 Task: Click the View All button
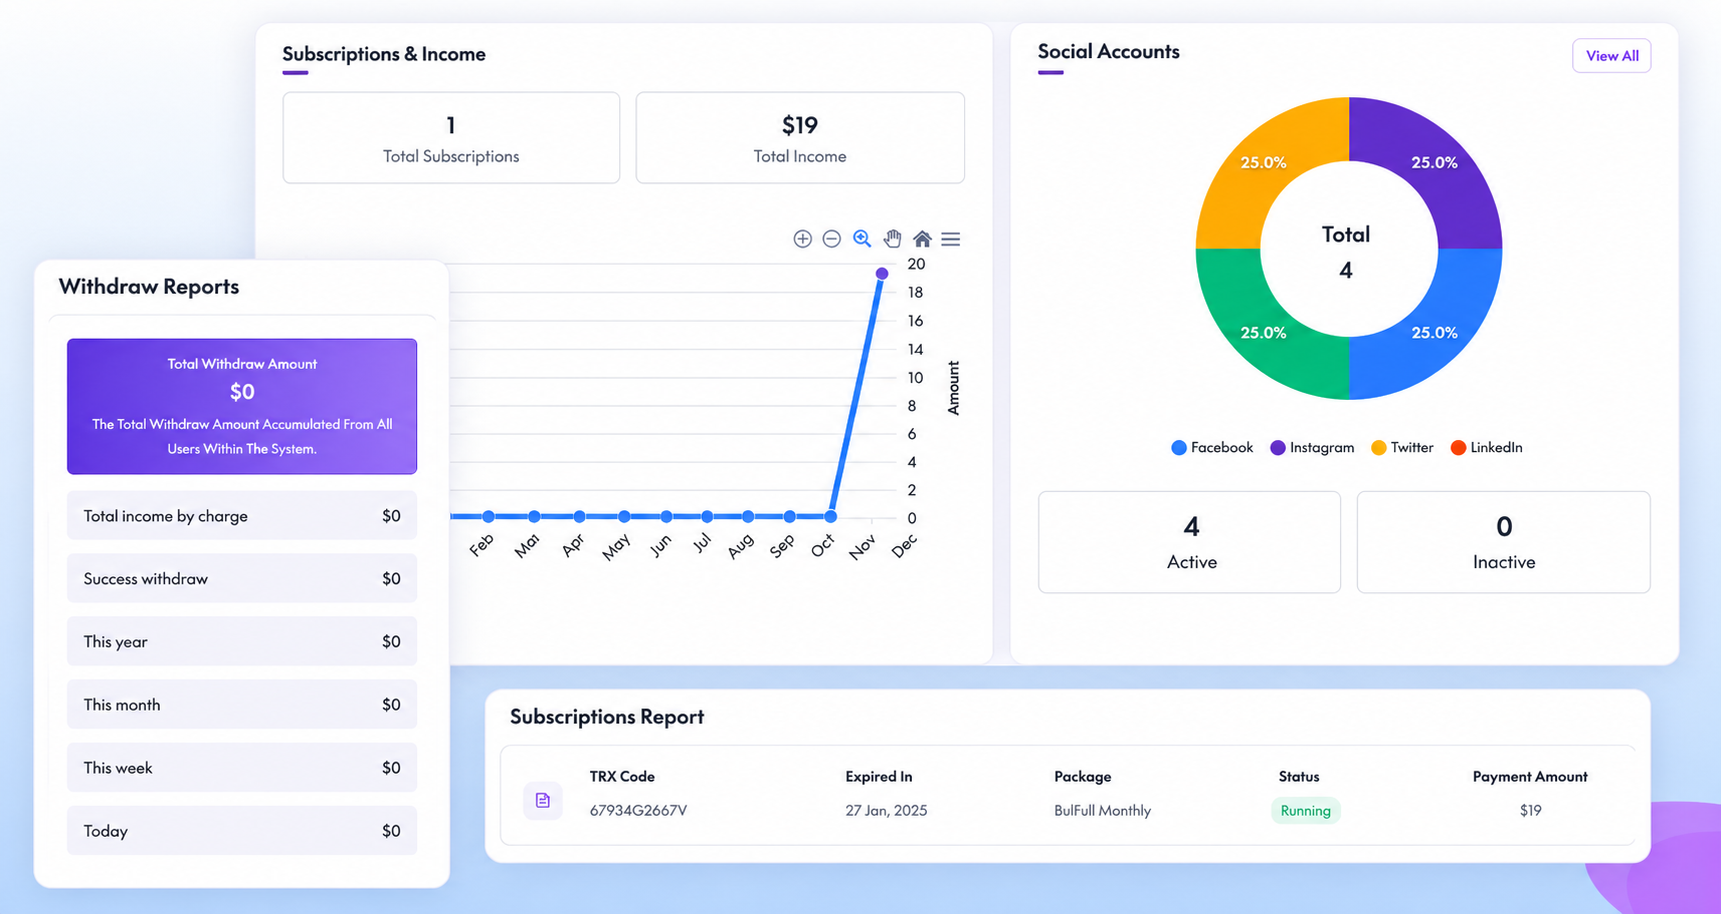click(1611, 56)
